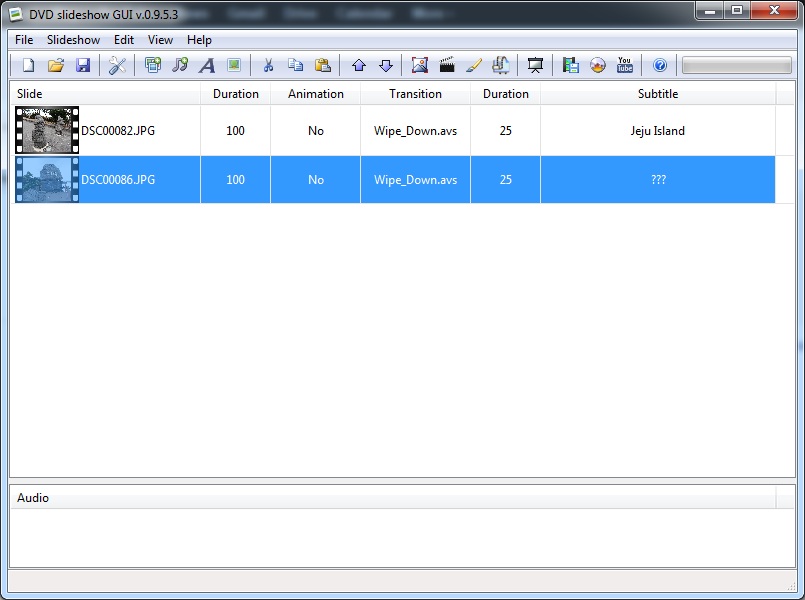Select the DSC00082.JPG thumbnail

point(47,130)
